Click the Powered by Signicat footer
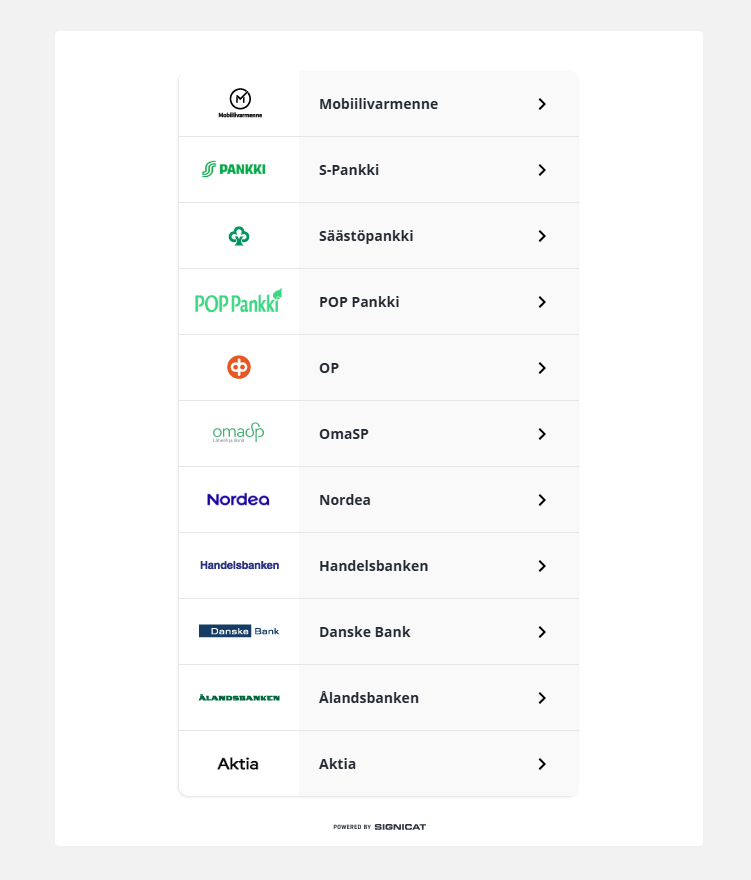751x880 pixels. (380, 827)
